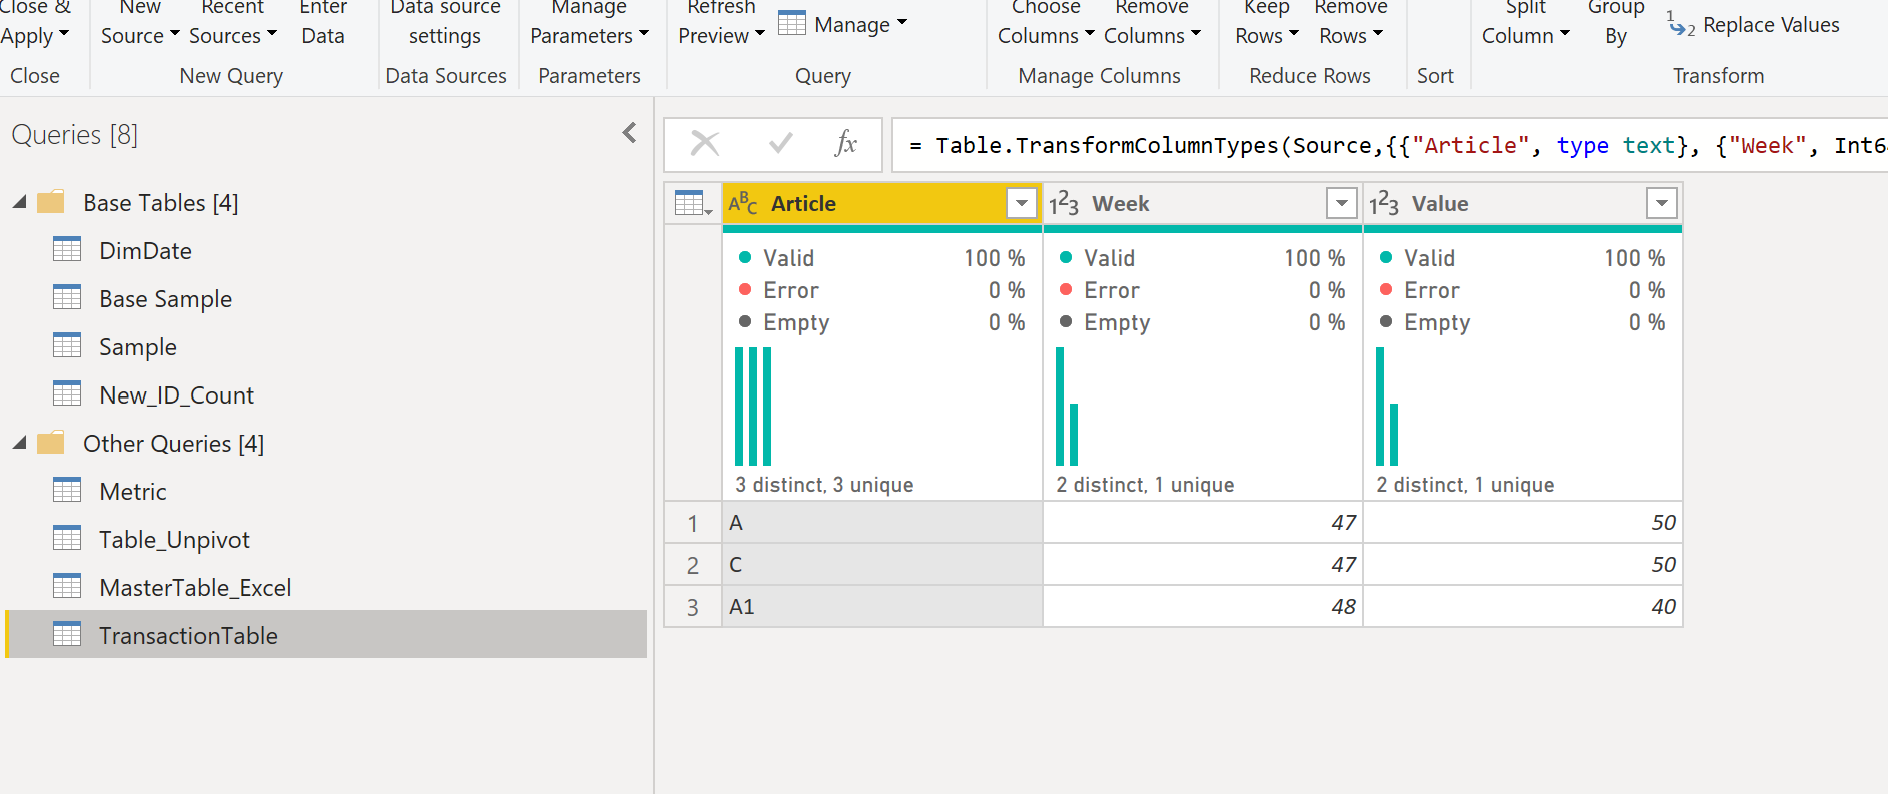This screenshot has width=1888, height=794.
Task: Open the Refresh Preview dropdown
Action: click(721, 22)
